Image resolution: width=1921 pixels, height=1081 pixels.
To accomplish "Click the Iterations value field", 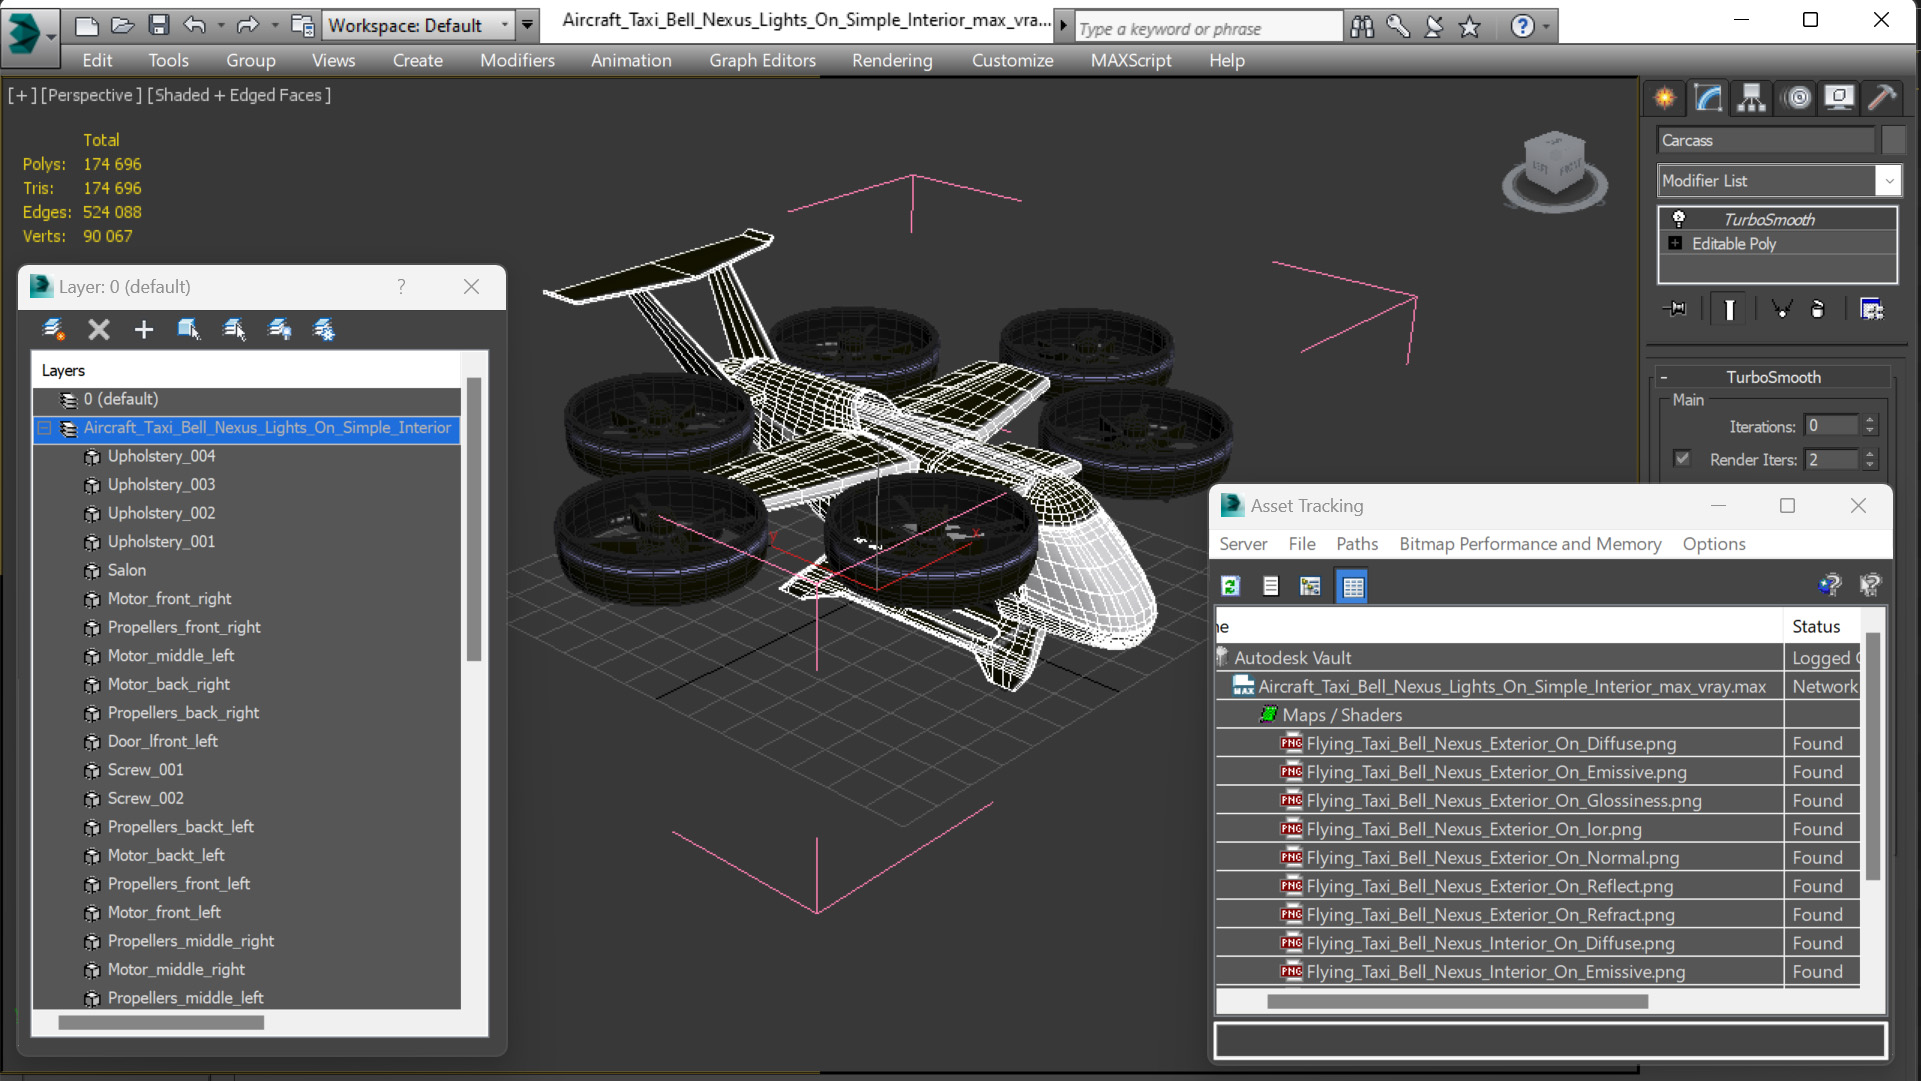I will click(x=1831, y=426).
